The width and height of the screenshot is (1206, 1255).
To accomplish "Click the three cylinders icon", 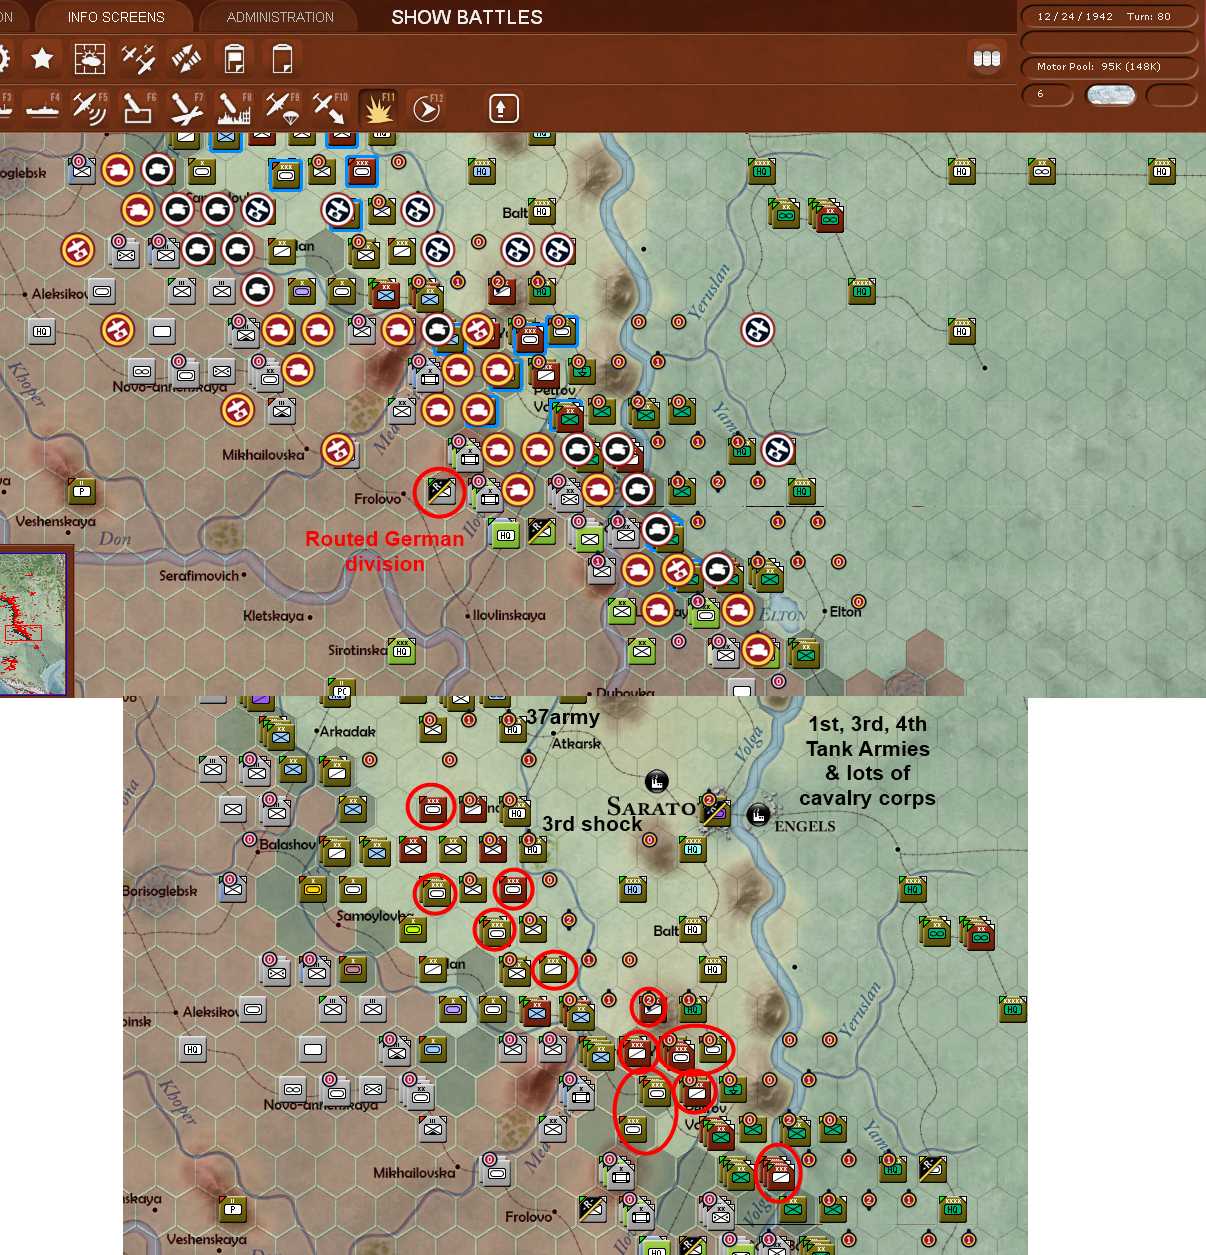I will pos(987,59).
